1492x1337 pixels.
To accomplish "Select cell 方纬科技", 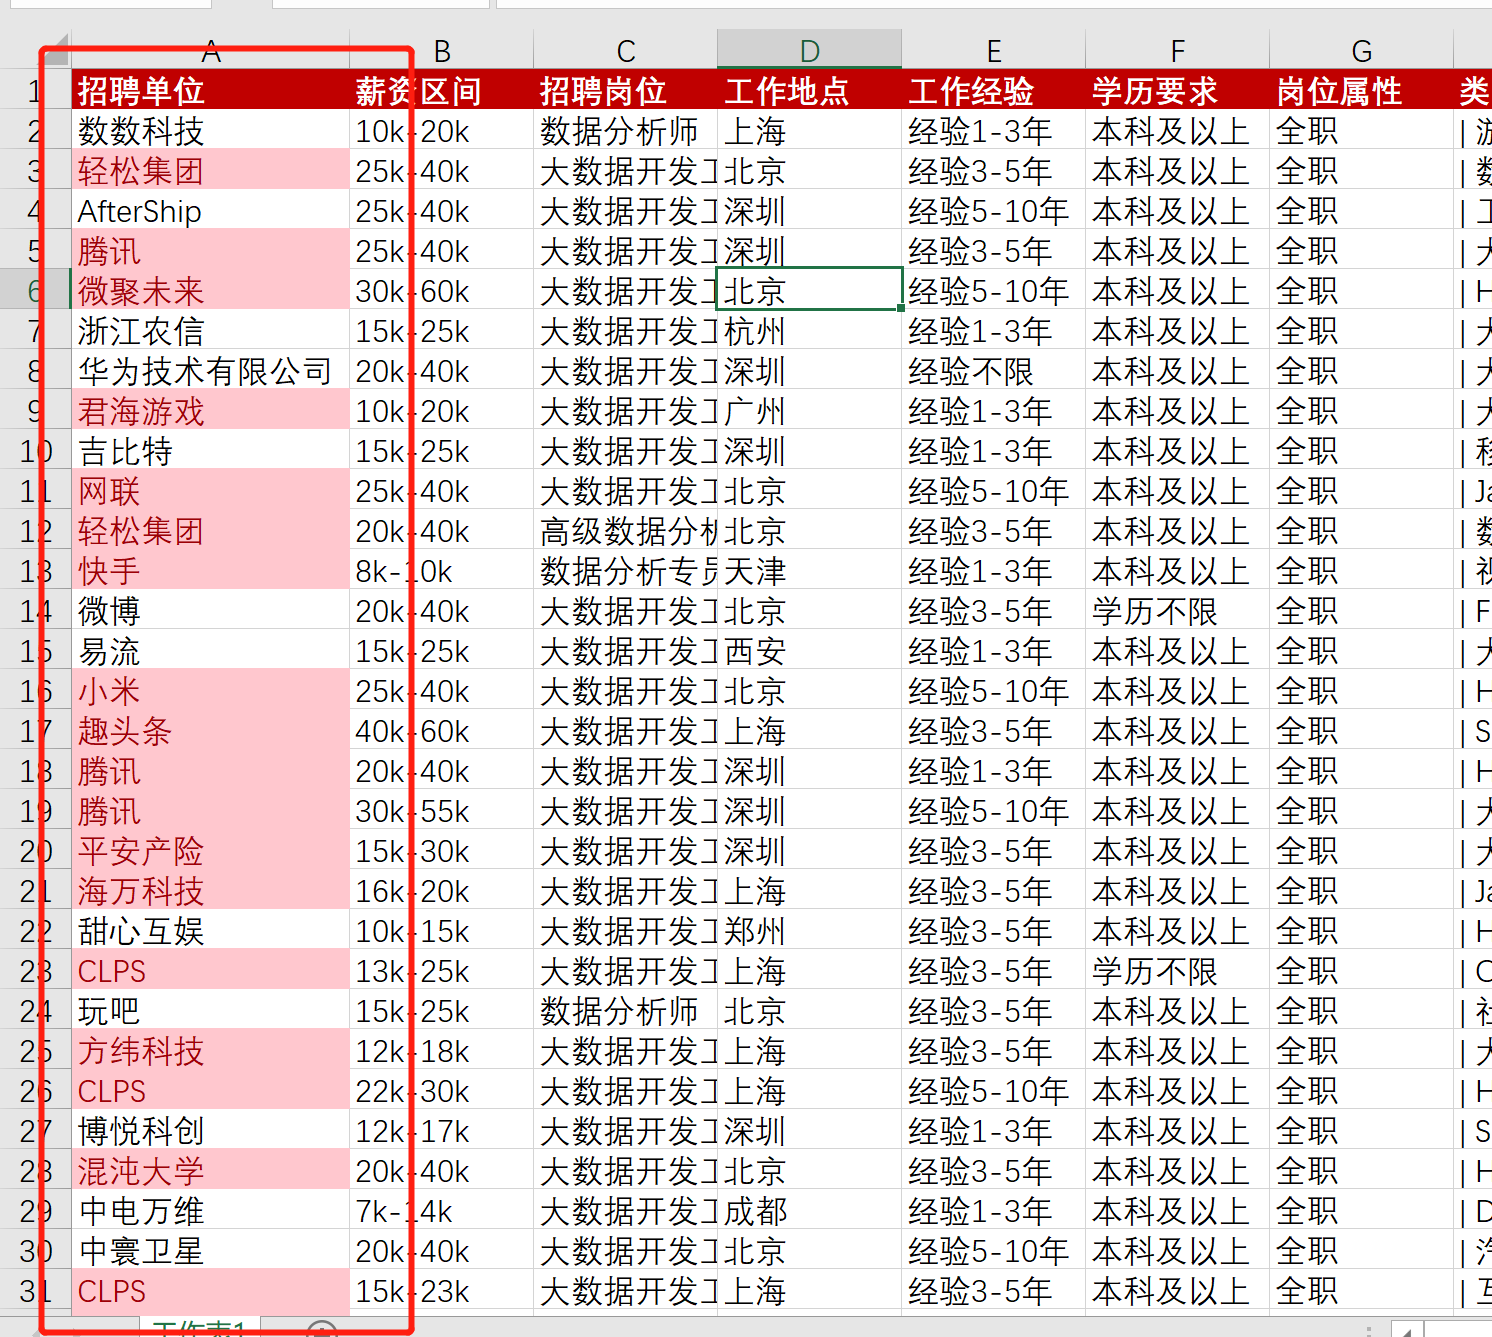I will point(210,1051).
